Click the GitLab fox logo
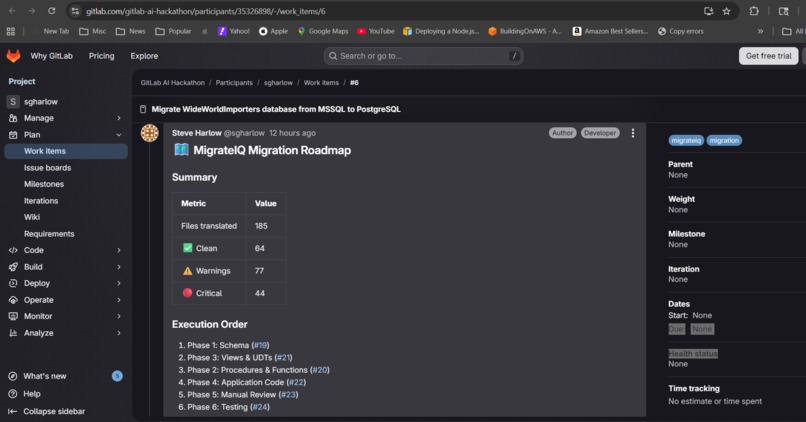 coord(13,56)
